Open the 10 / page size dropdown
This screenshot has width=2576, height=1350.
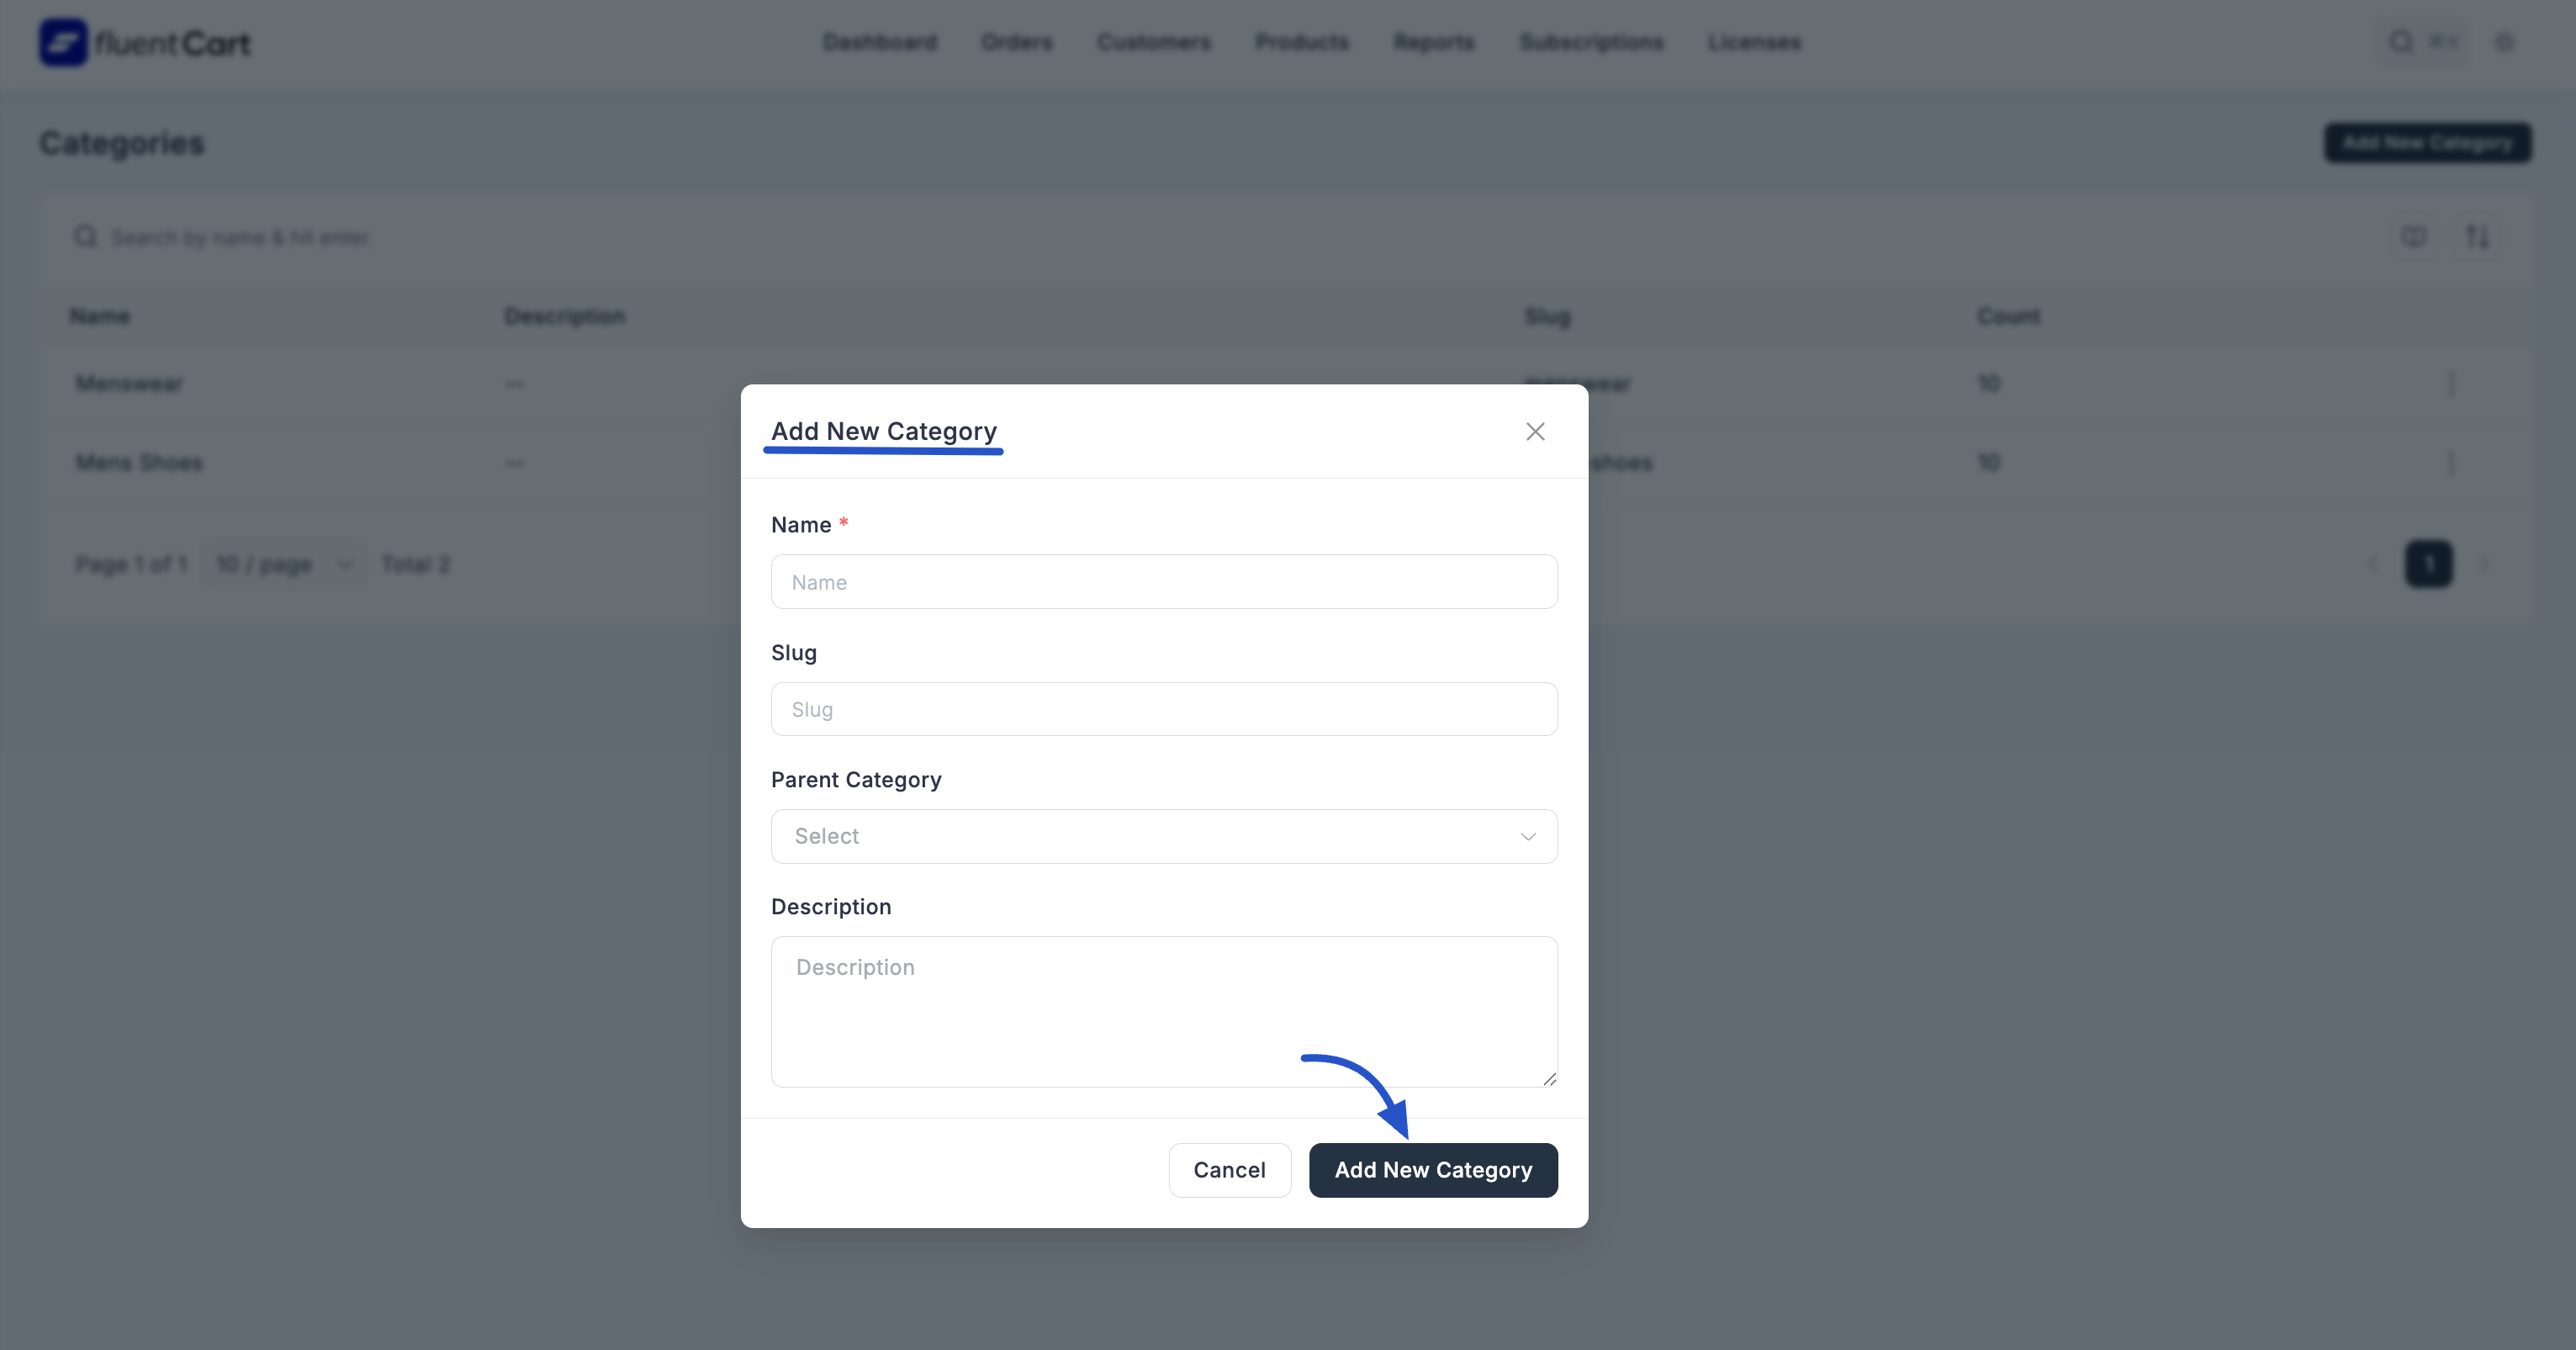[x=283, y=564]
